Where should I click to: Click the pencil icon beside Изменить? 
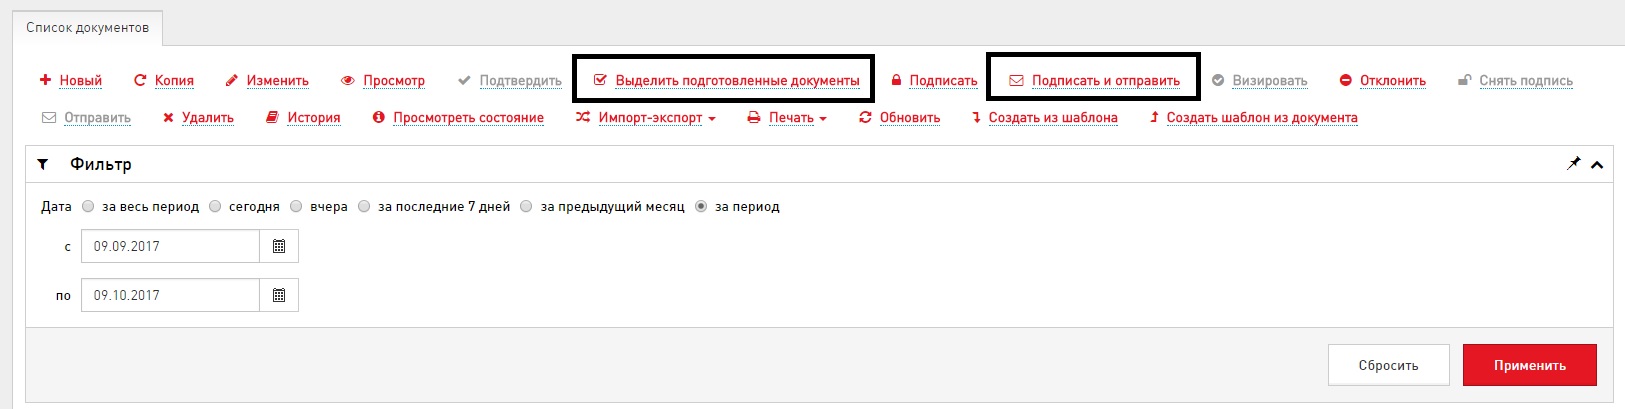click(x=231, y=80)
